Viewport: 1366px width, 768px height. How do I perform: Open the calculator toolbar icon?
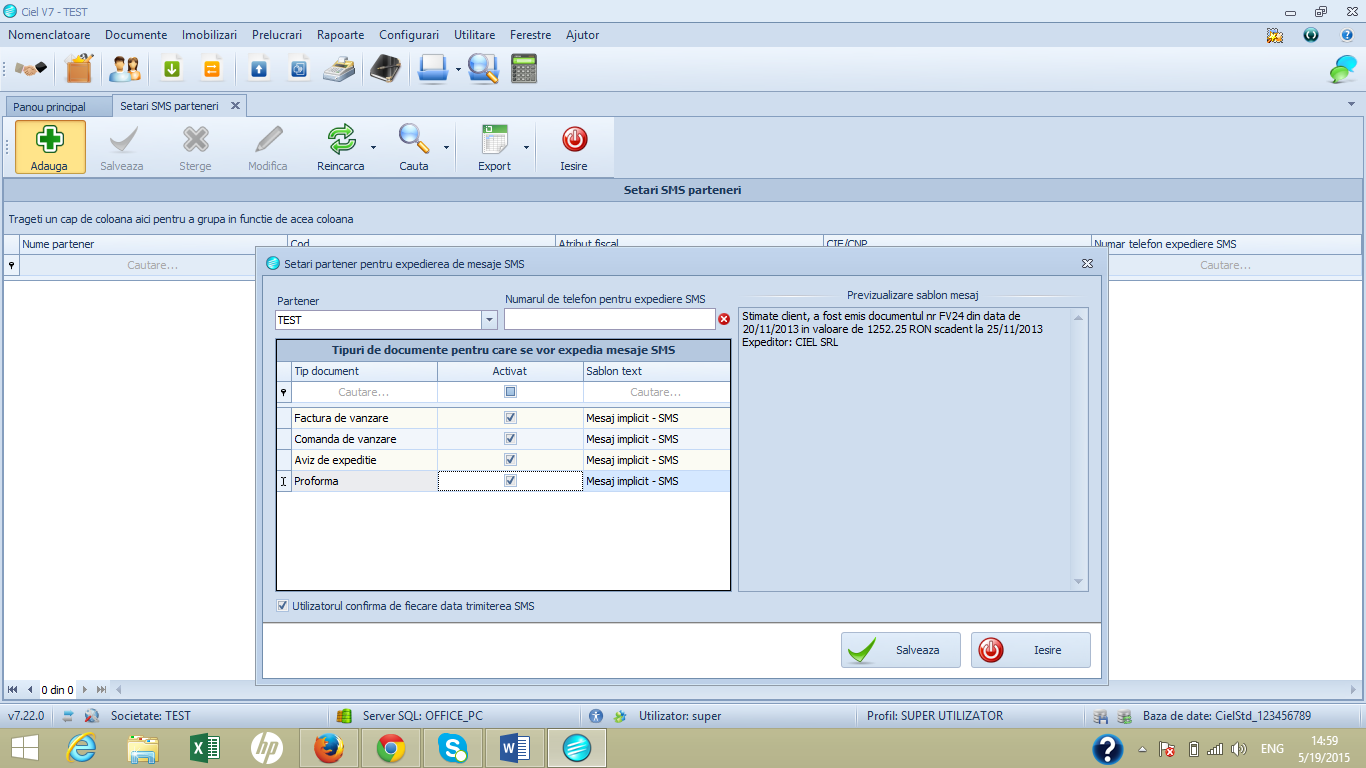point(524,69)
